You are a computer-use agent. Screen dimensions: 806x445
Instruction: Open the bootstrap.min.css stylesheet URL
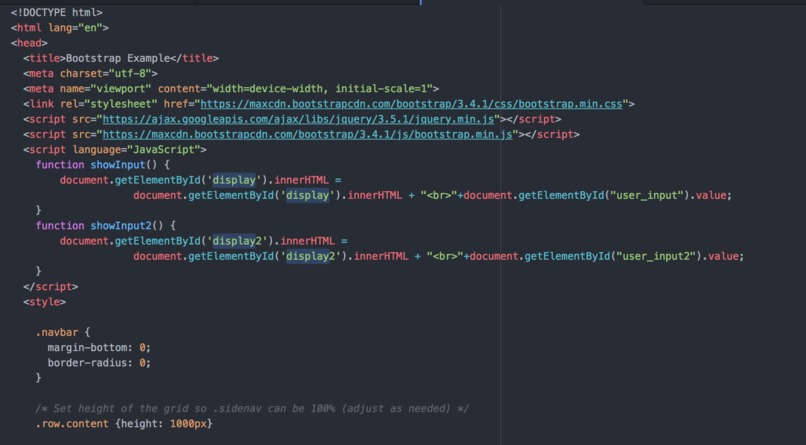pyautogui.click(x=411, y=104)
